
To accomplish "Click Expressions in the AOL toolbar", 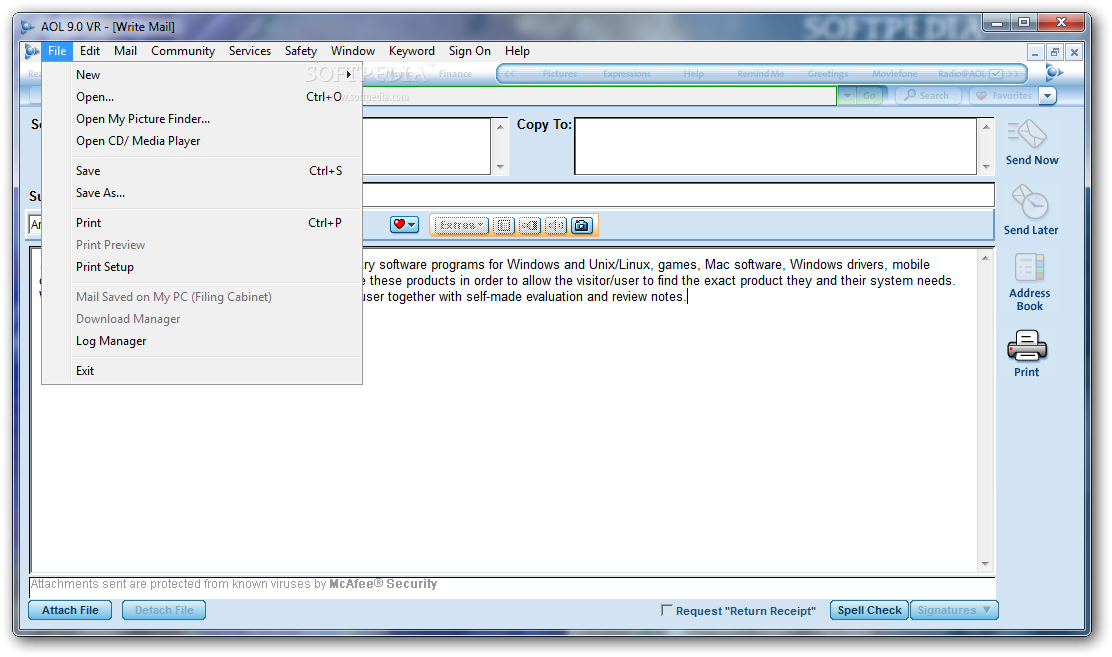I will click(626, 74).
